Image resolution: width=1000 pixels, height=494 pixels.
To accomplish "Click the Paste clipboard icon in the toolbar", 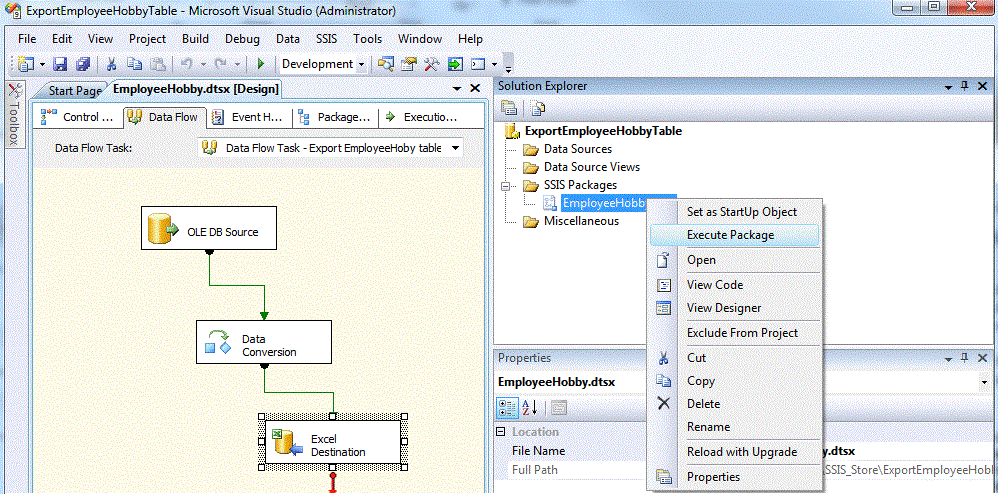I will pyautogui.click(x=157, y=64).
